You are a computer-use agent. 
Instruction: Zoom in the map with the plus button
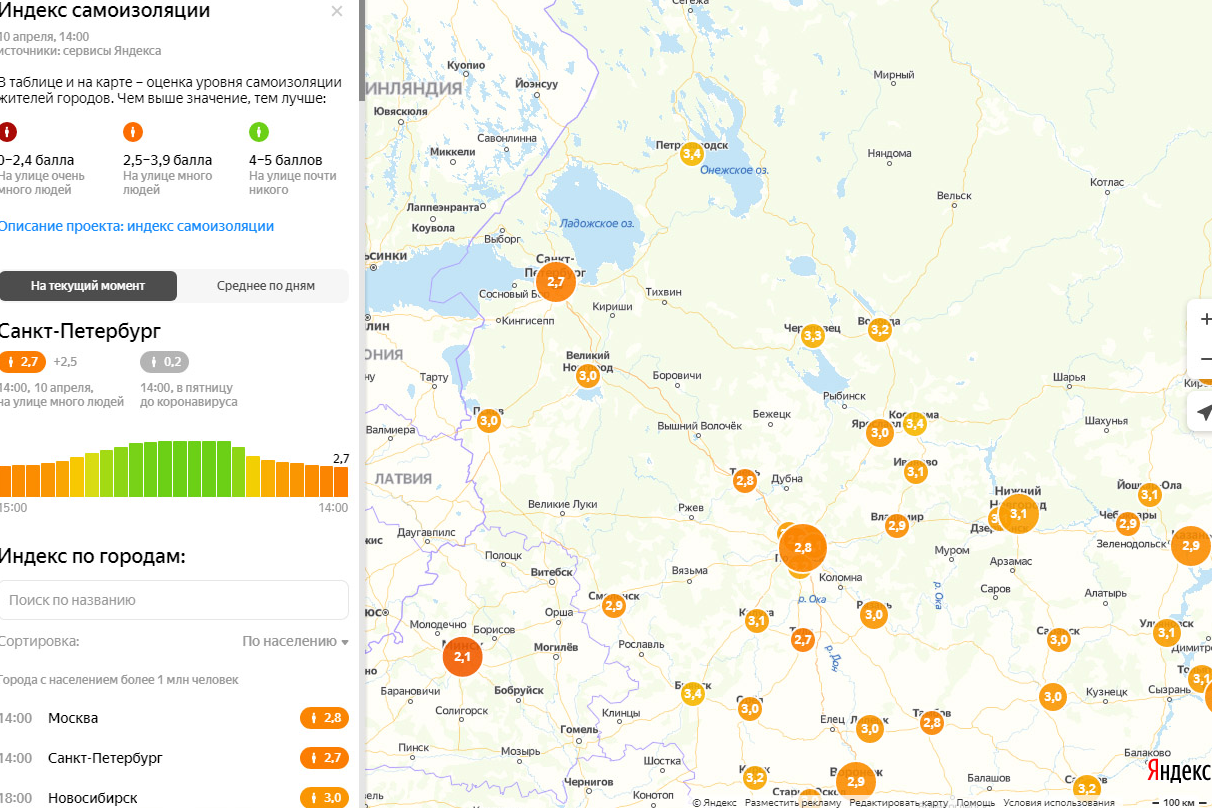click(1204, 320)
